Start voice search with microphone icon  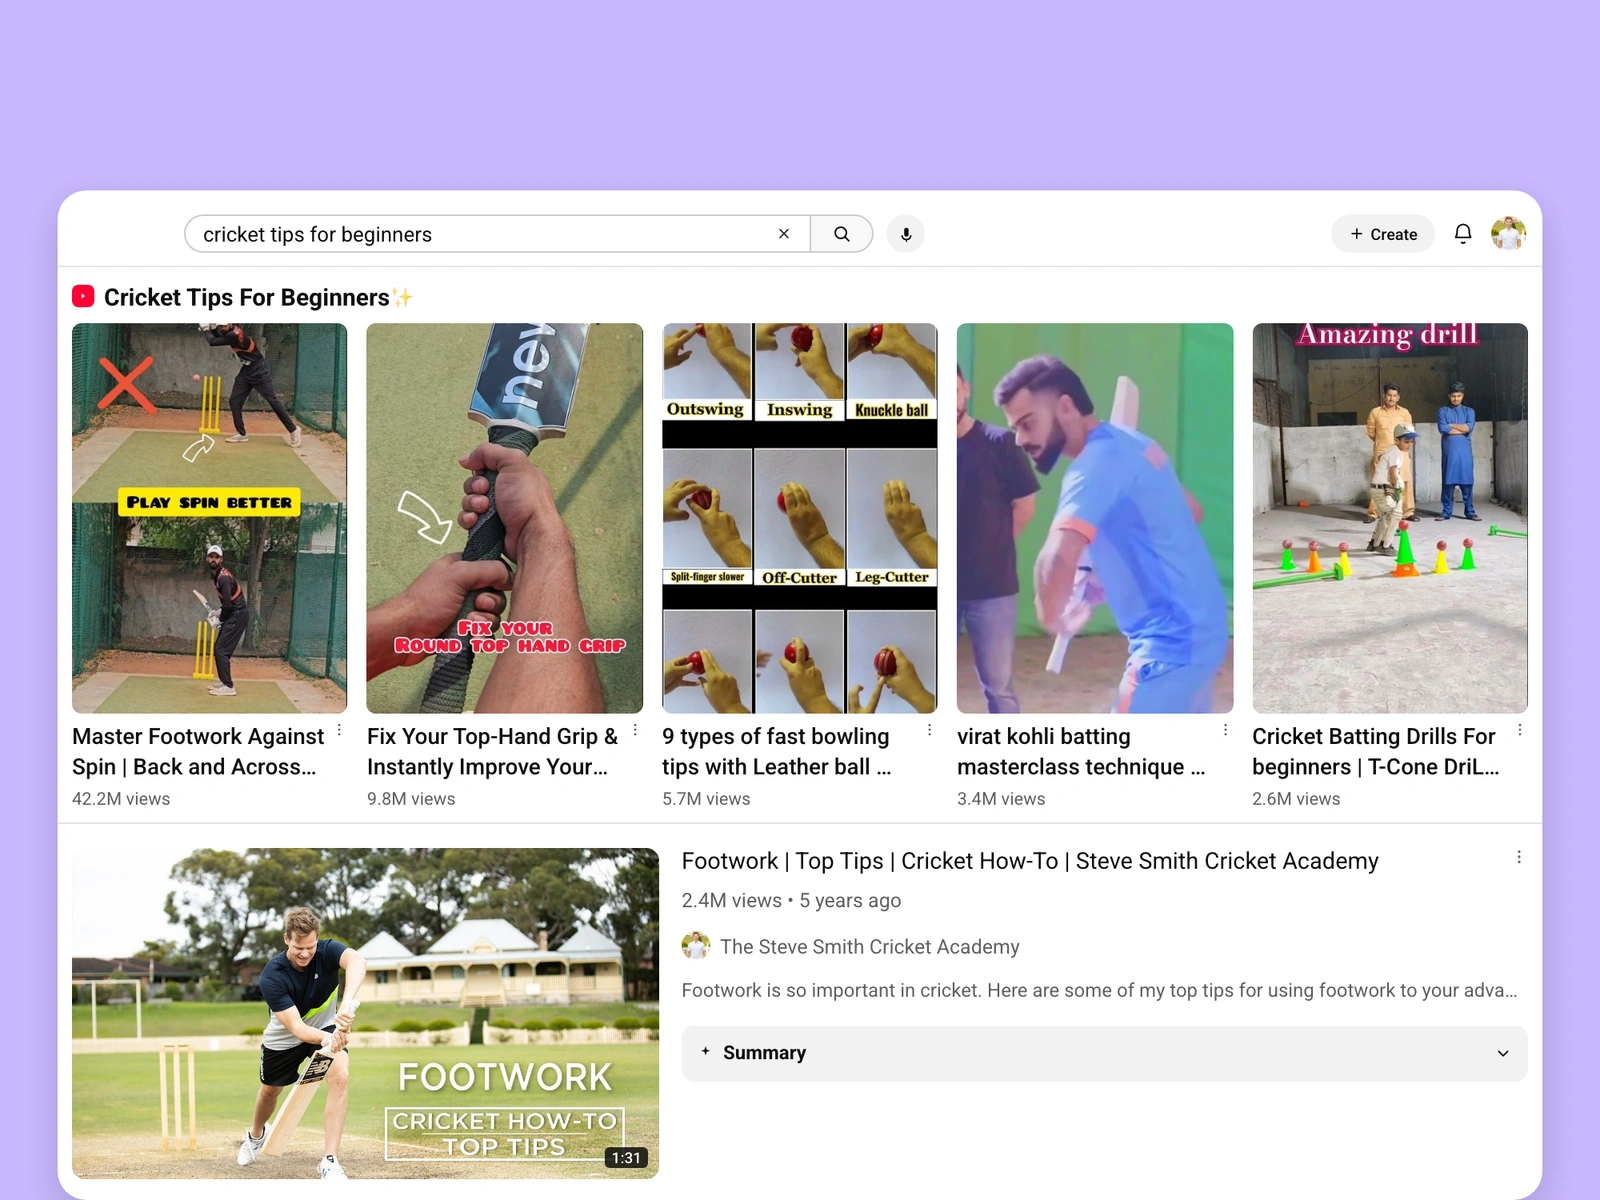pyautogui.click(x=906, y=234)
